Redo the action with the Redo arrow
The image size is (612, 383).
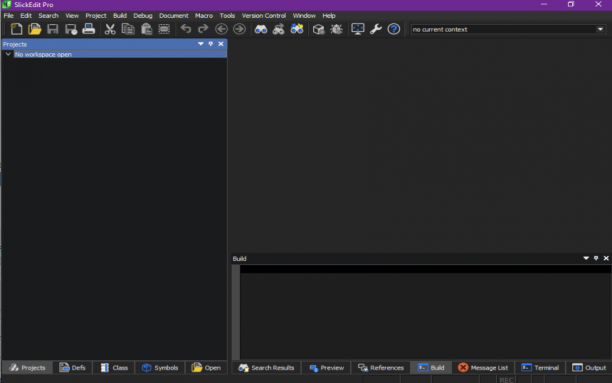(203, 29)
